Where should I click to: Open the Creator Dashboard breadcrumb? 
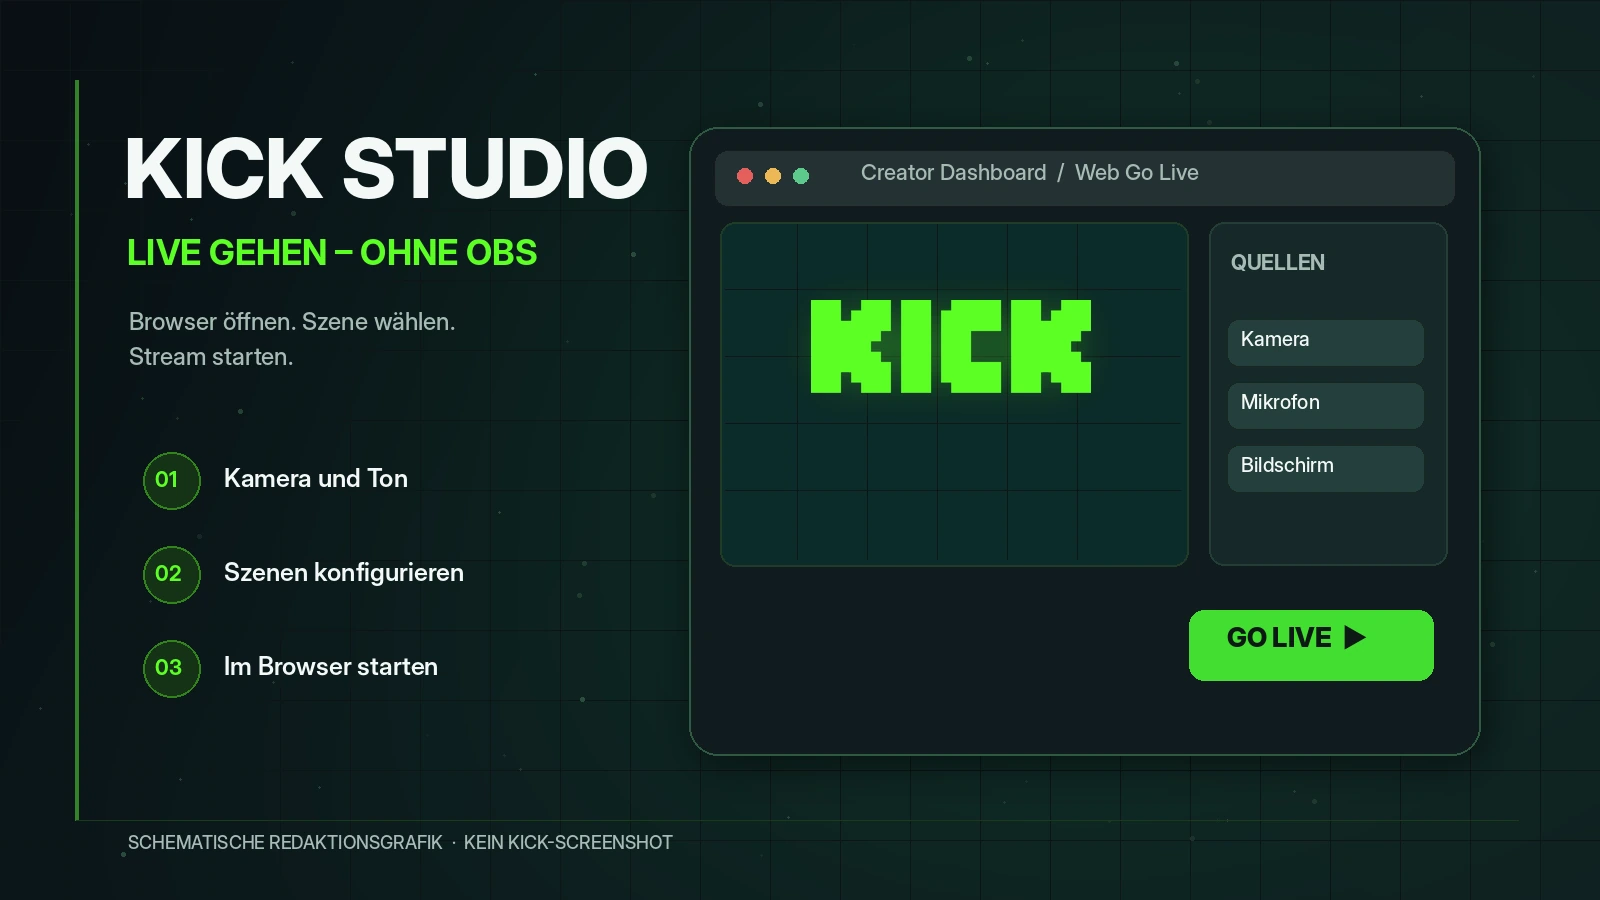click(953, 173)
